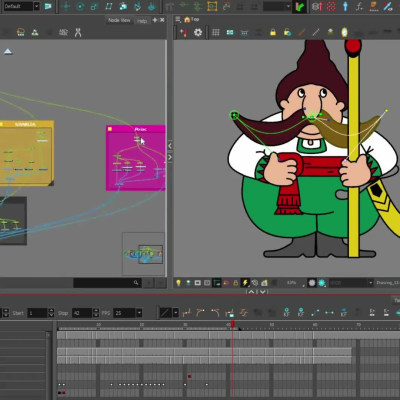Click the function curve fx icon
The image size is (400, 400).
[359, 6]
